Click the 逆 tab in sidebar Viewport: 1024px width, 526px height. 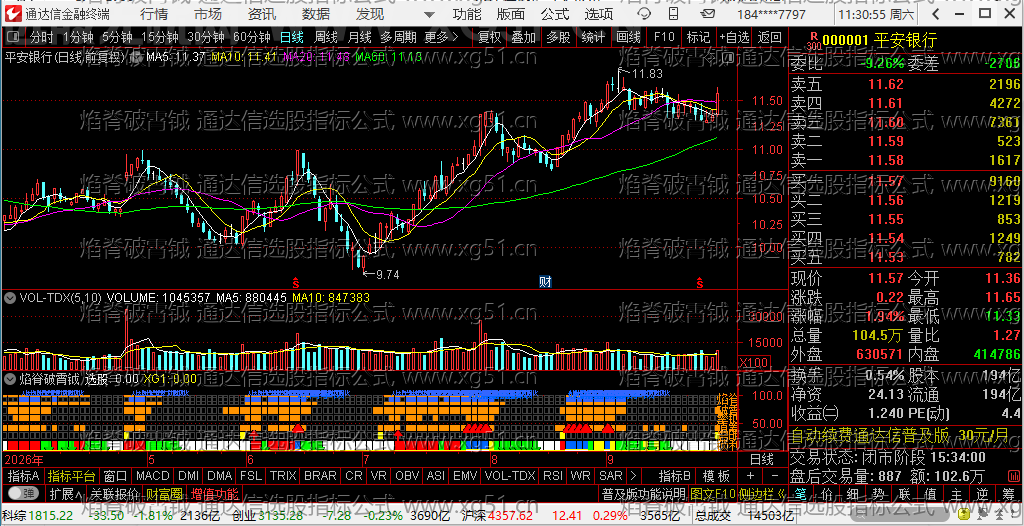[x=982, y=493]
